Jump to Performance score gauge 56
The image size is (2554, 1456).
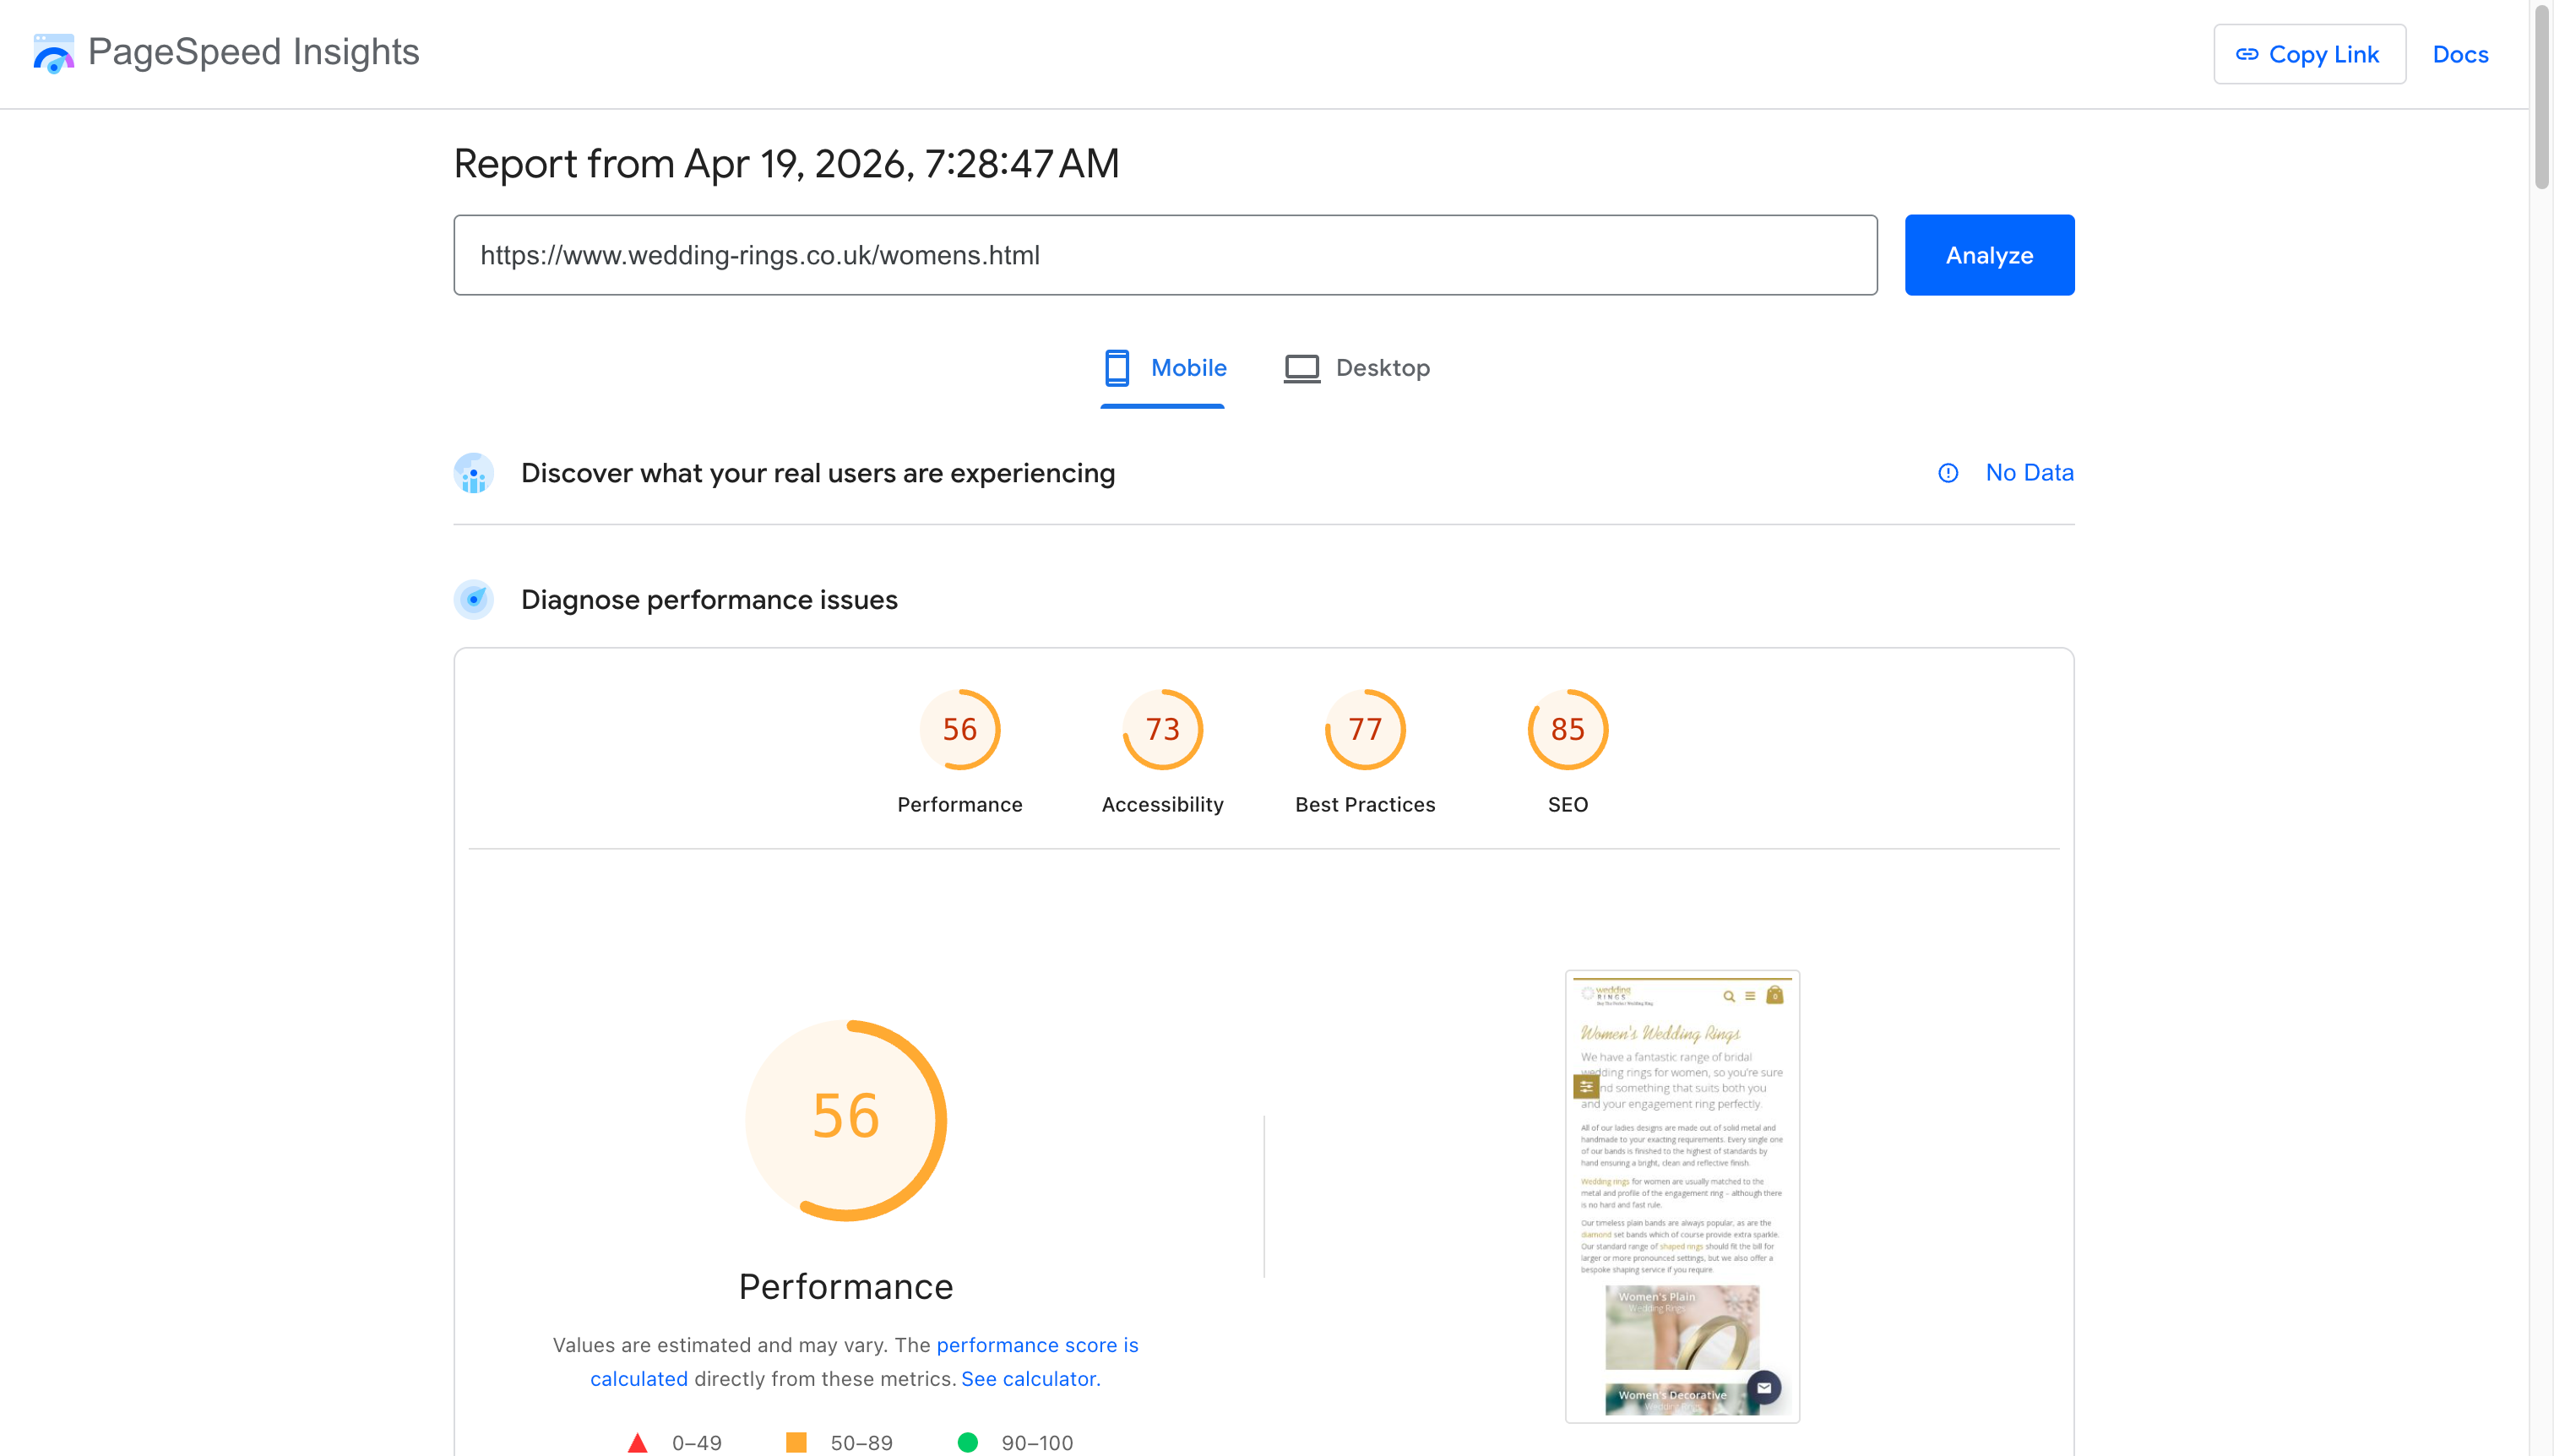[x=960, y=729]
